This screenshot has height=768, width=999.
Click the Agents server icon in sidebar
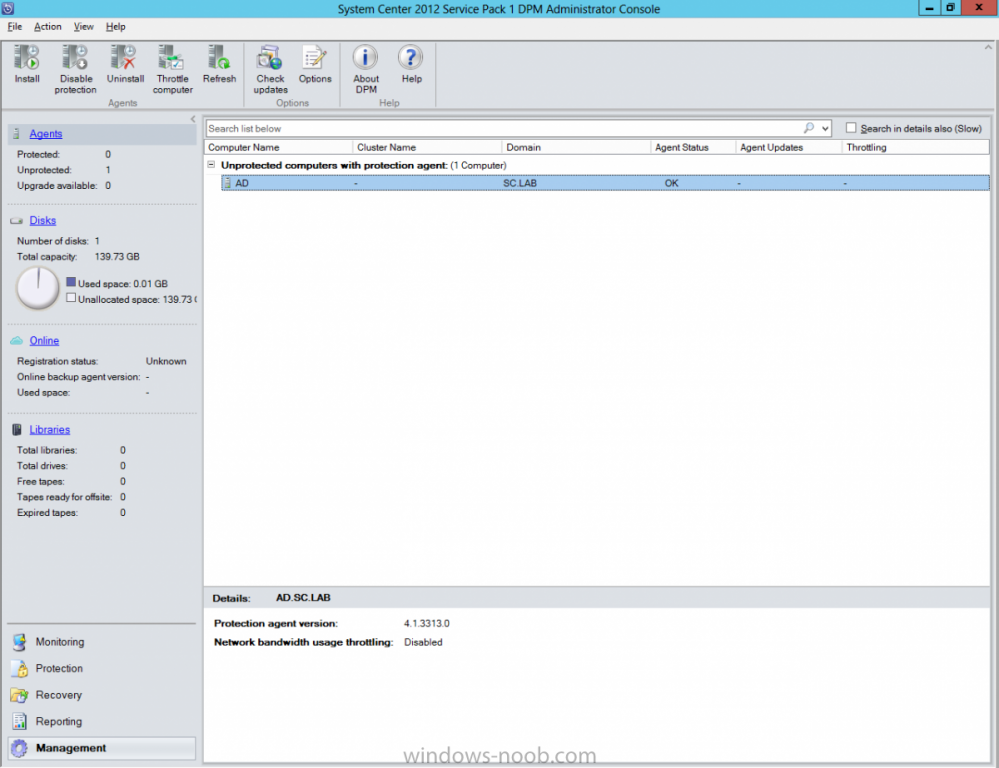point(17,134)
